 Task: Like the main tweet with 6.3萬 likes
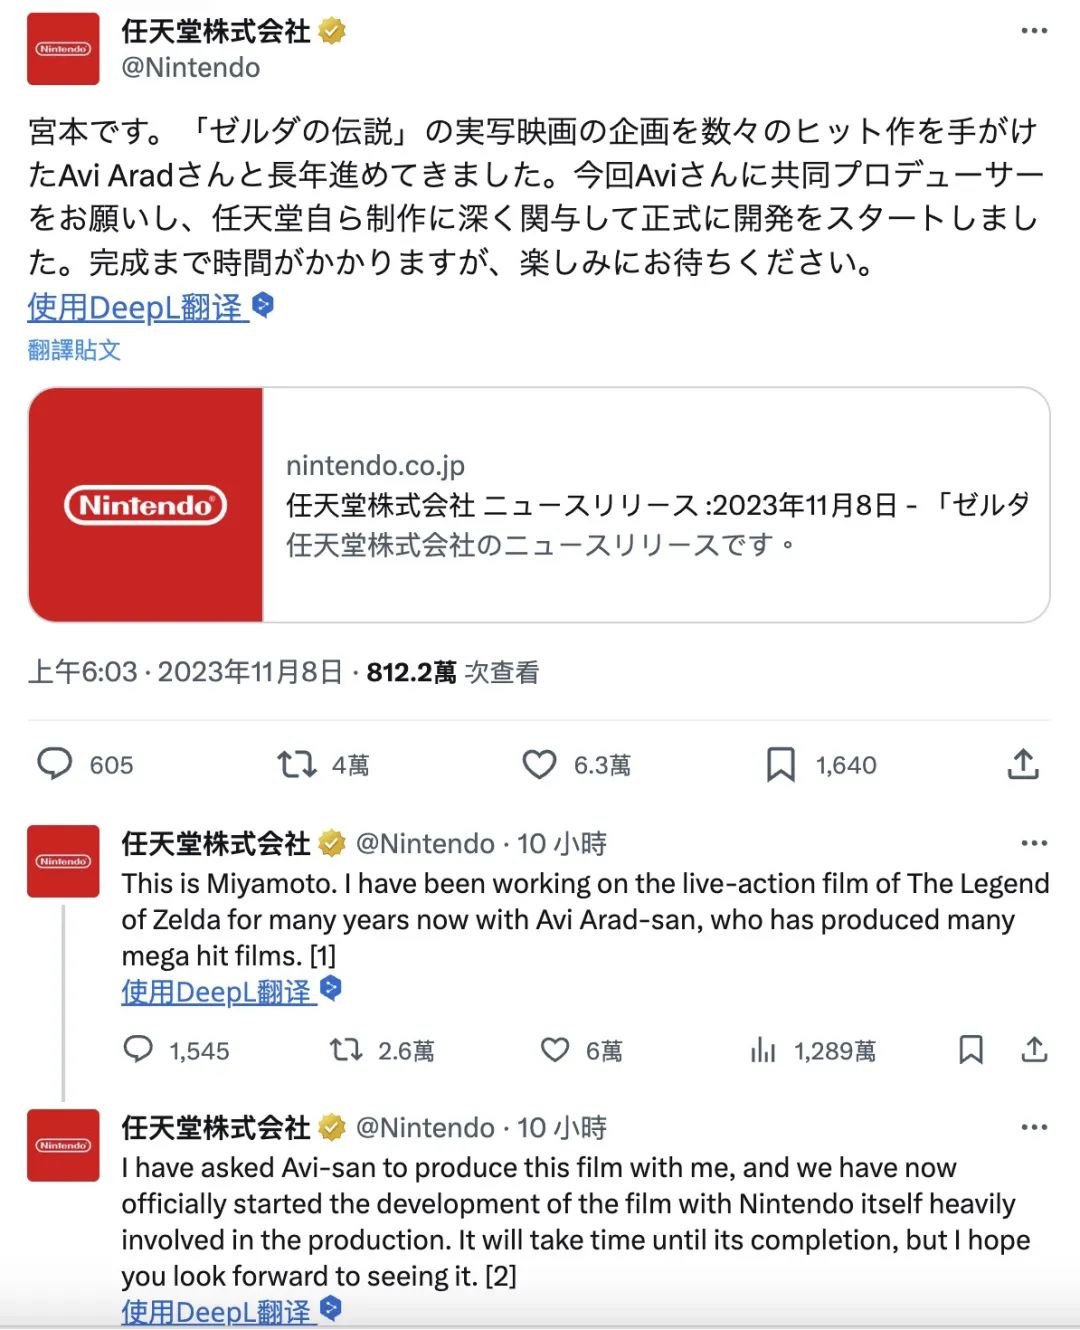pos(539,765)
